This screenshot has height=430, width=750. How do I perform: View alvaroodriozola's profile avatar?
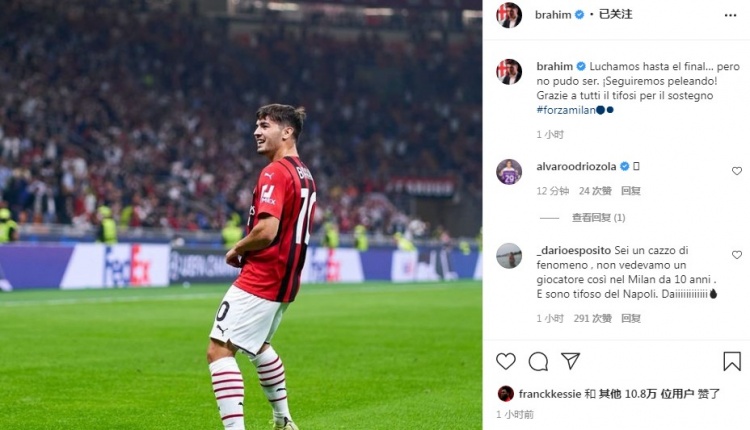coord(509,171)
